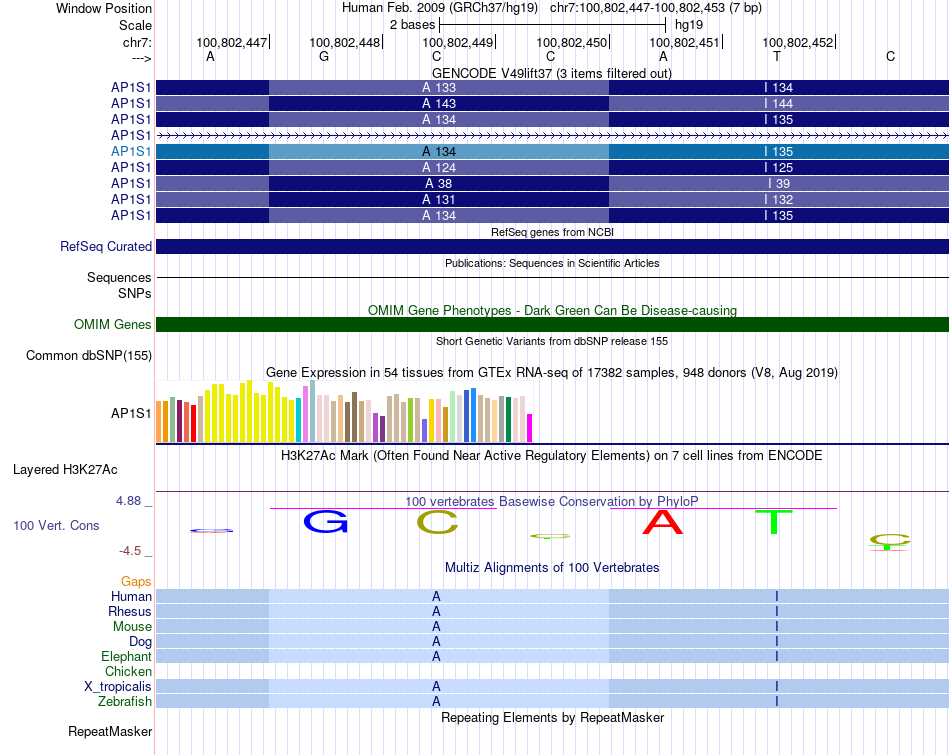Click the Layered H3K27Ac track label
Screen dimensions: 950x755
click(65, 470)
